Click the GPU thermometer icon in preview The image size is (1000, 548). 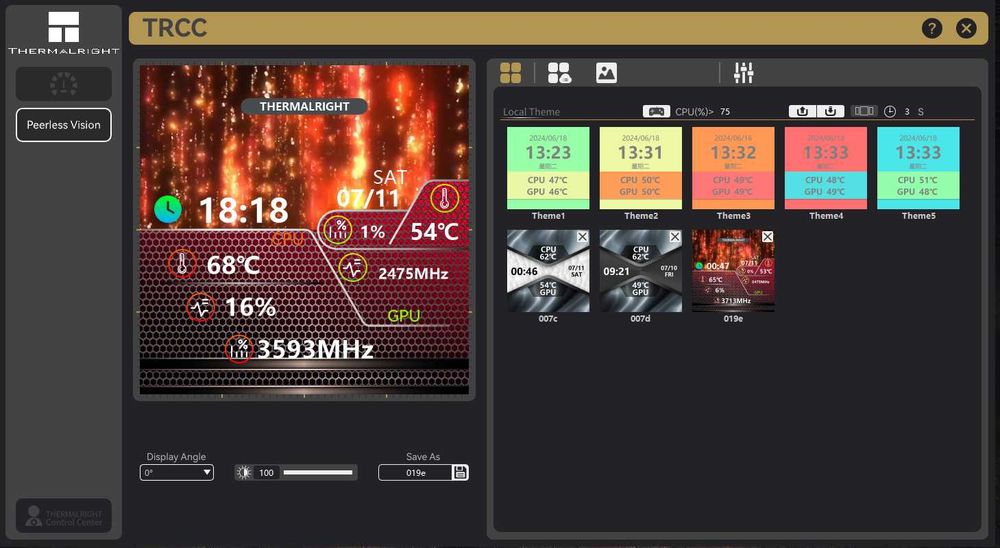pyautogui.click(x=445, y=198)
